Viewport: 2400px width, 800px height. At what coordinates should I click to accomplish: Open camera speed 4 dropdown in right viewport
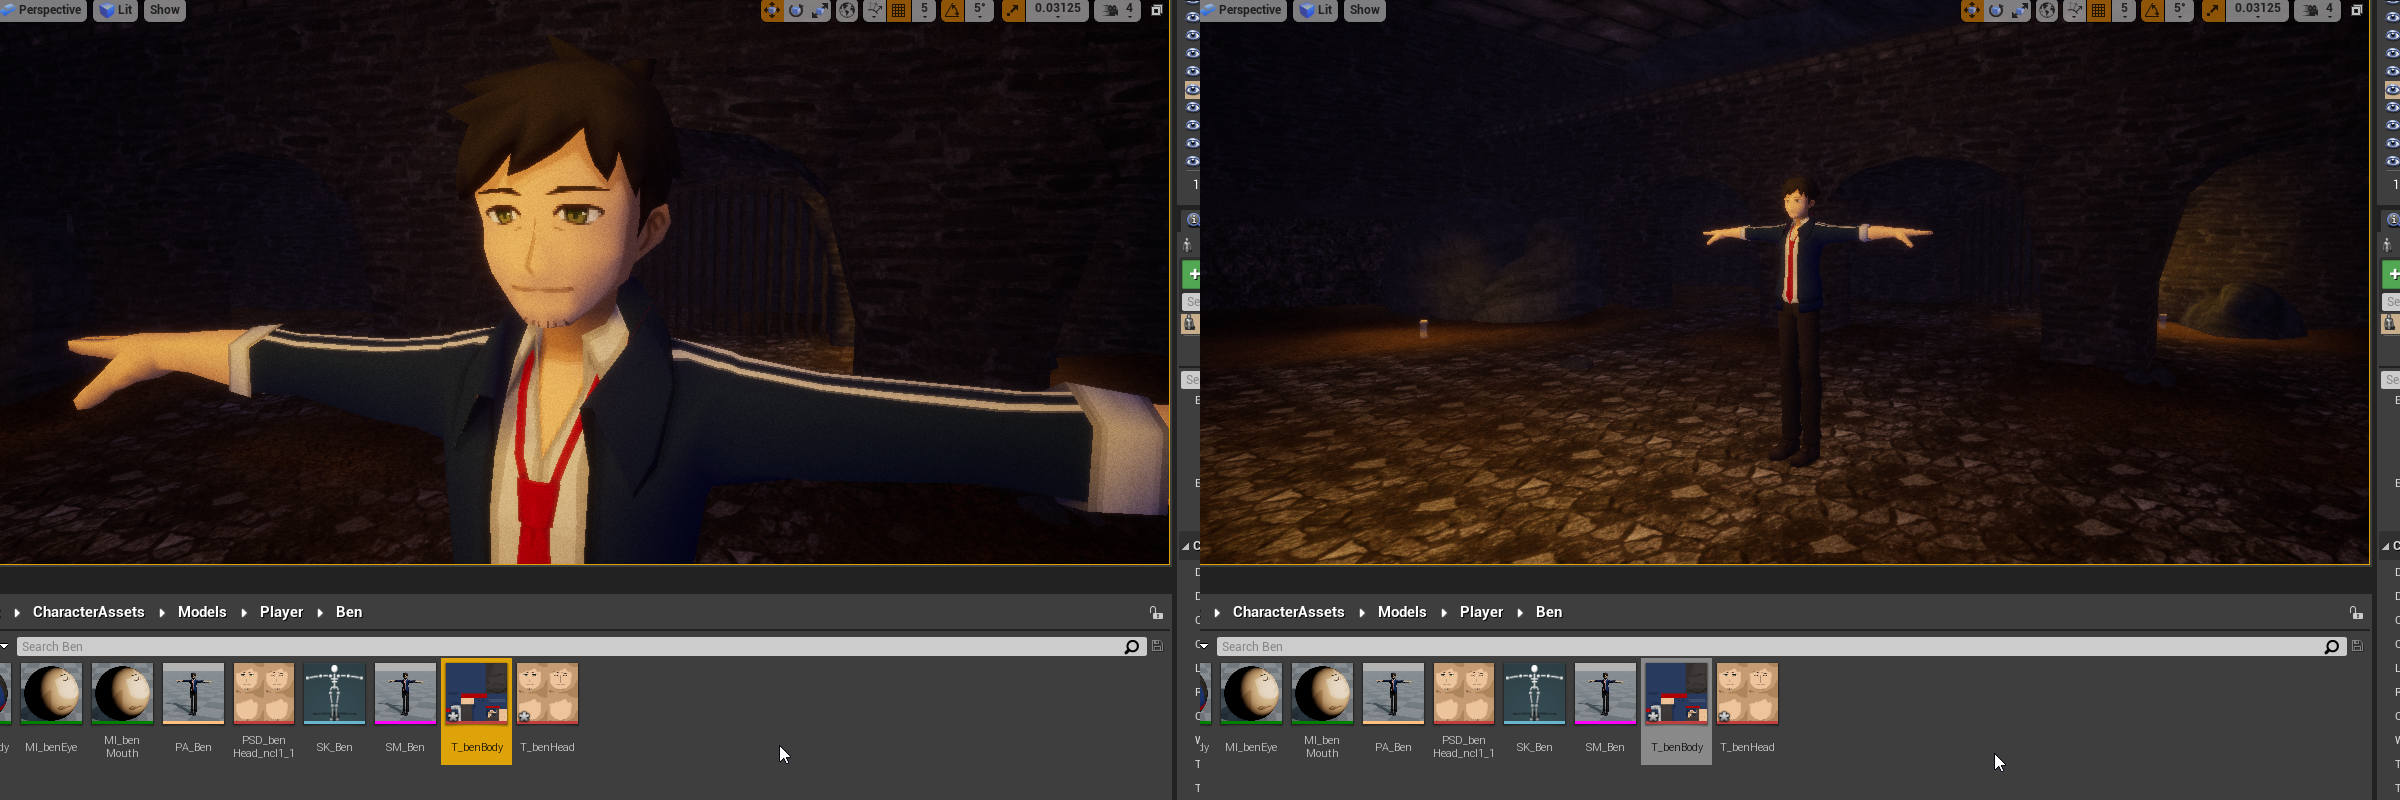(x=2318, y=10)
